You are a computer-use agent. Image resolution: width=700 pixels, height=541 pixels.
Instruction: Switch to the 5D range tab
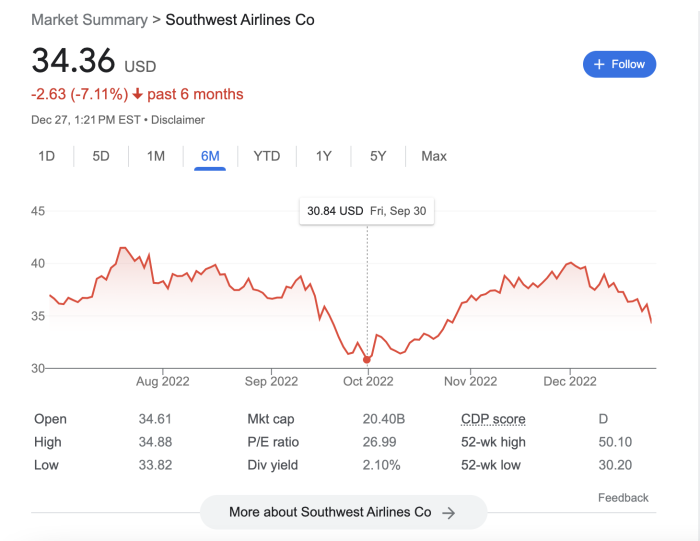(x=101, y=156)
